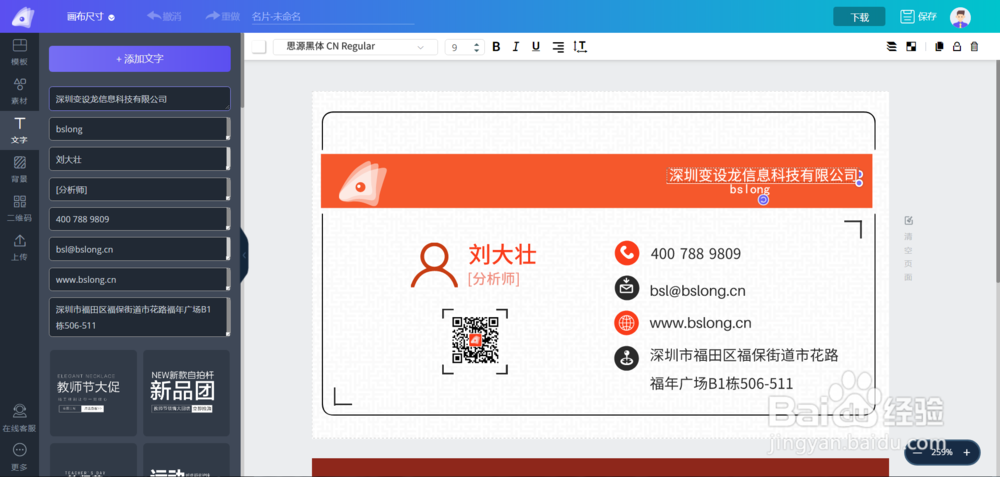Screen dimensions: 1000x477
Task: Choose the 教师节大促 text style thumbnail
Action: coord(93,393)
